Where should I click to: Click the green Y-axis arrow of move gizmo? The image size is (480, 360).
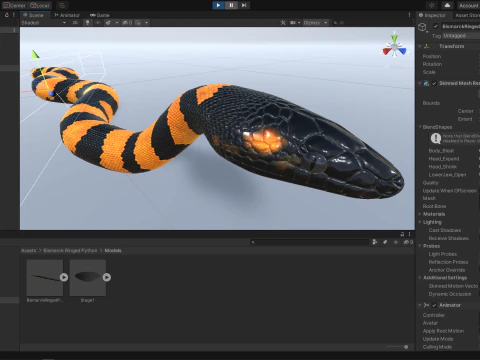[35, 54]
